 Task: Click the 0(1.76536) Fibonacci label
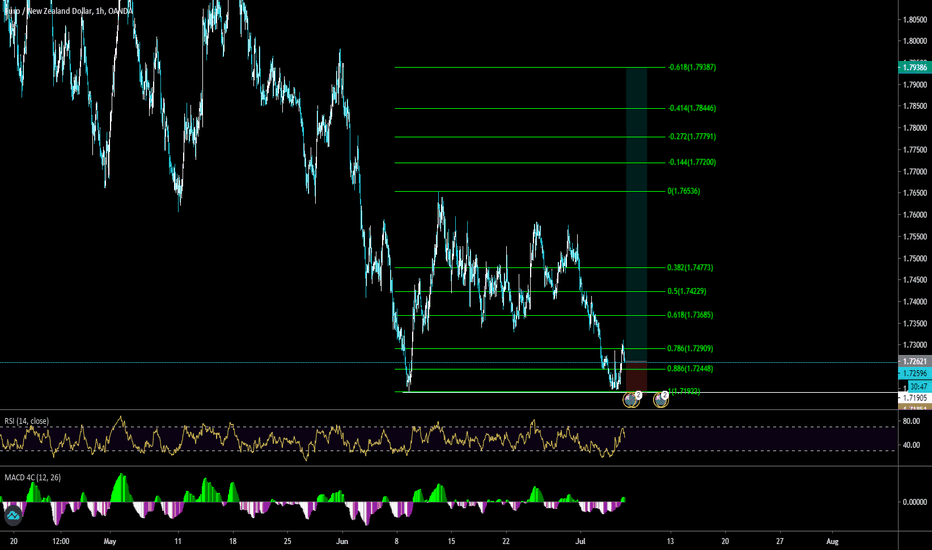coord(684,191)
